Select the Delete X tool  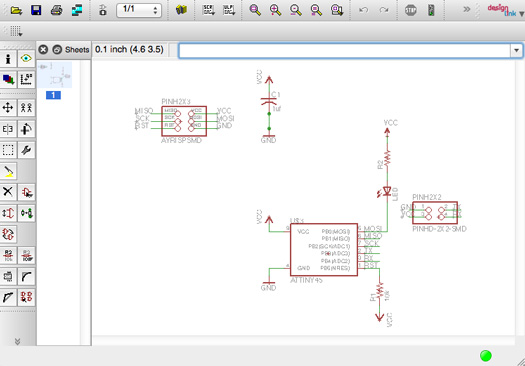pos(8,192)
